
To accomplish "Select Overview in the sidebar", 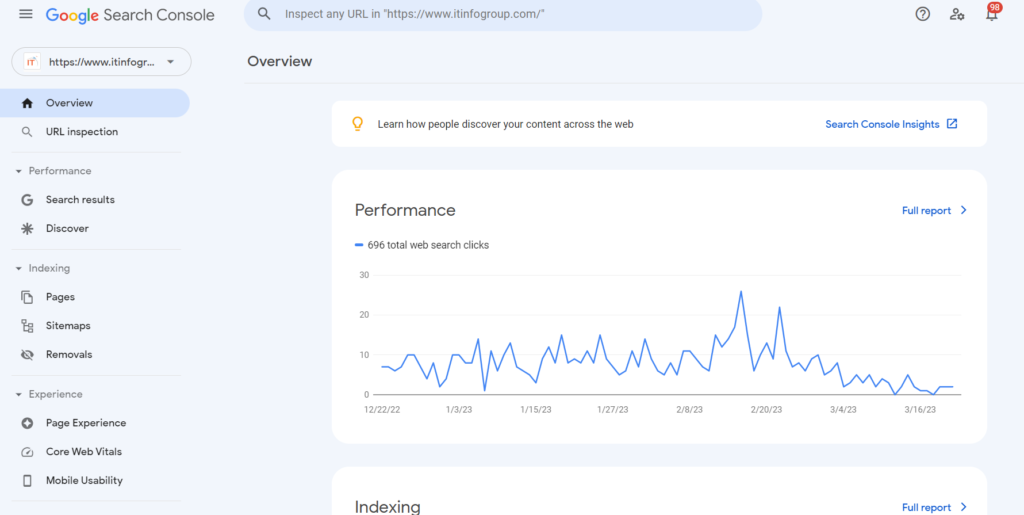I will click(95, 103).
